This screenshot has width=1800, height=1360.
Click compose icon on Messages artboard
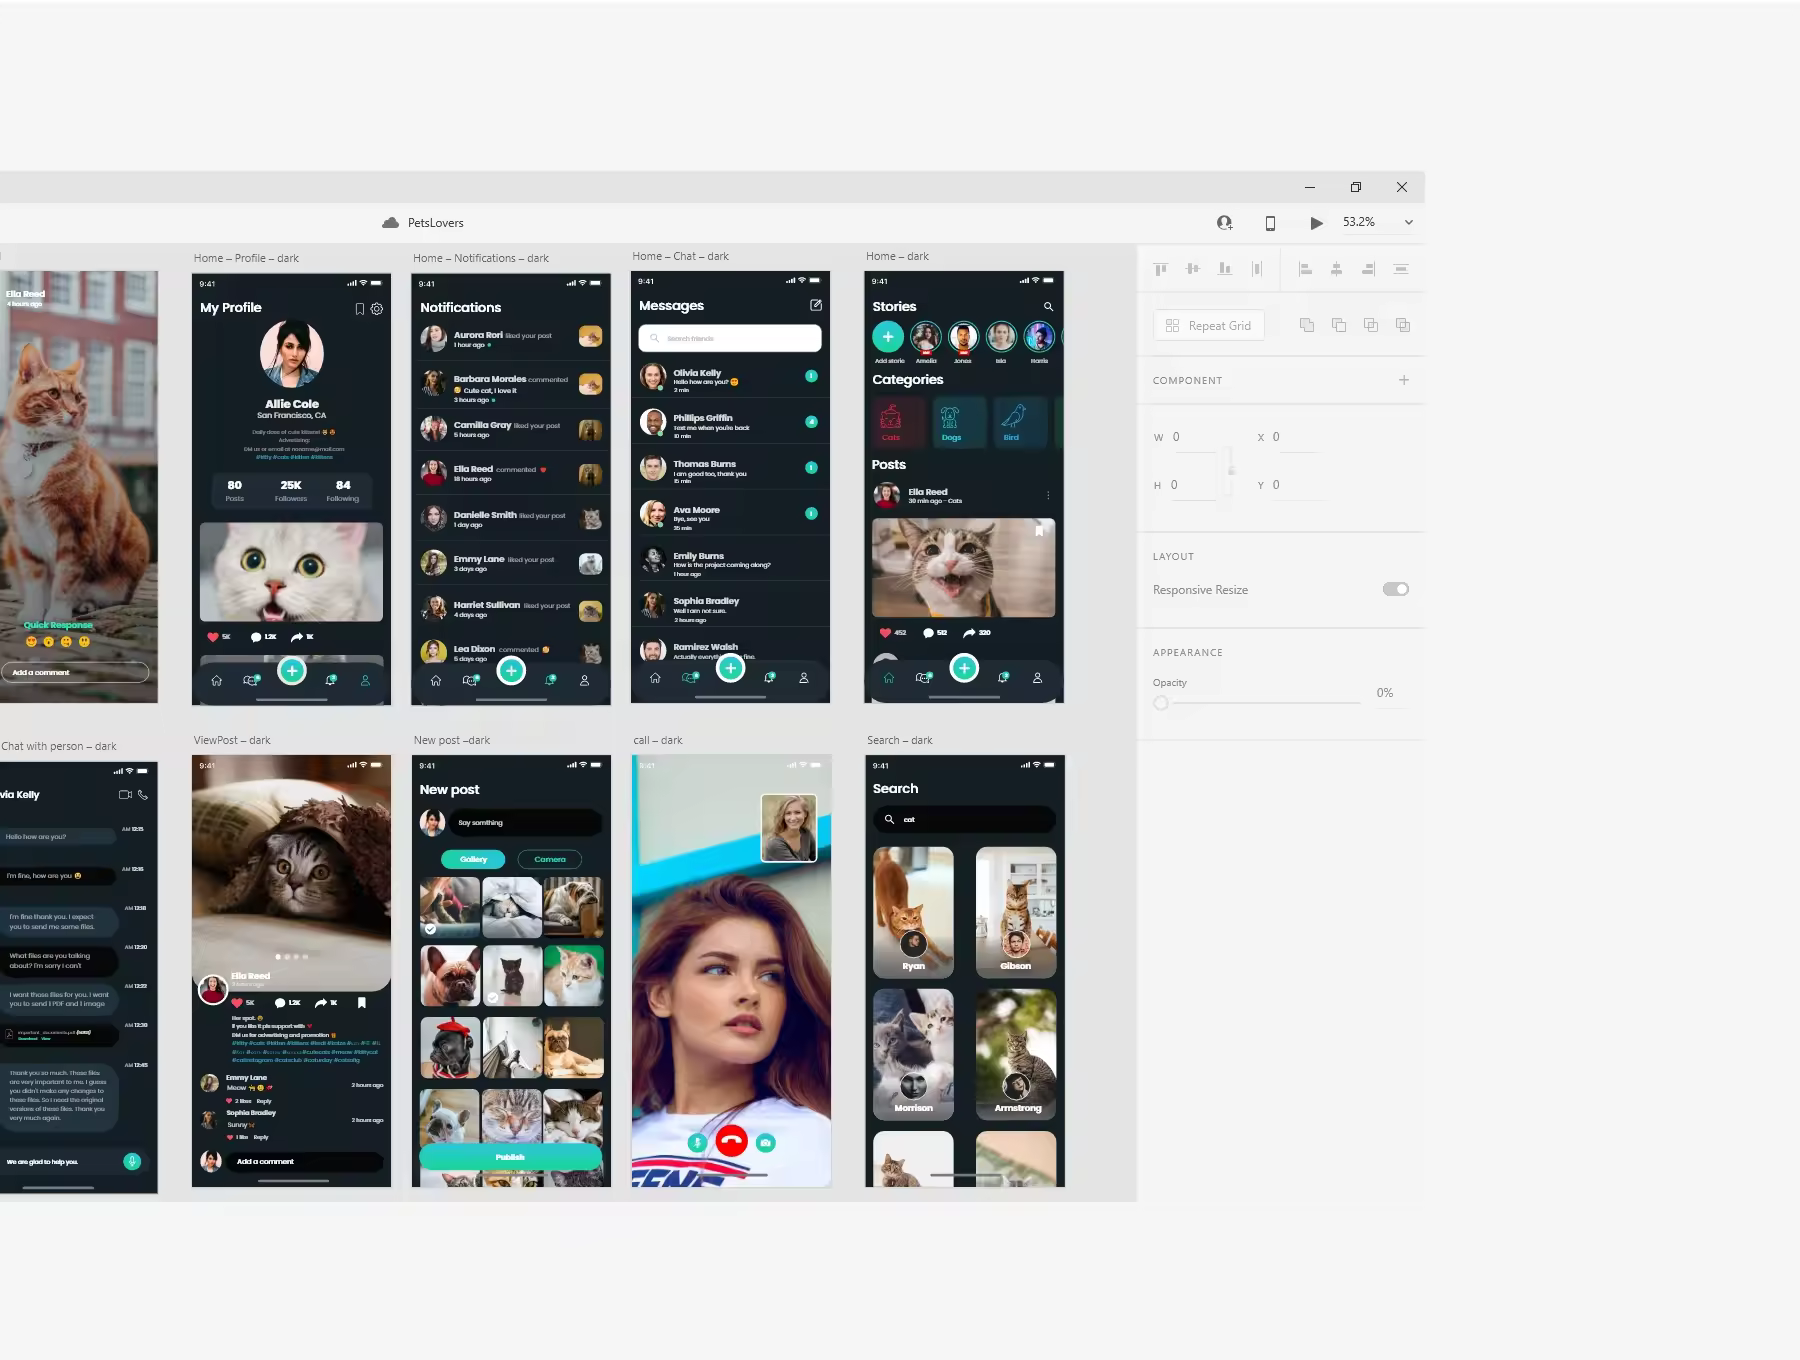(x=816, y=305)
